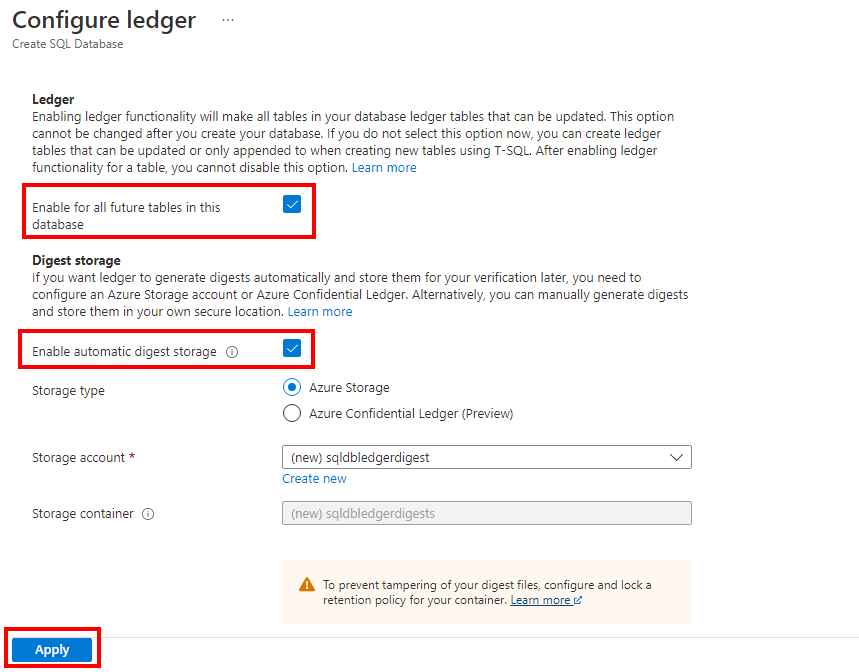Open the ellipsis menu beside Configure ledger title
859x672 pixels.
click(x=227, y=19)
